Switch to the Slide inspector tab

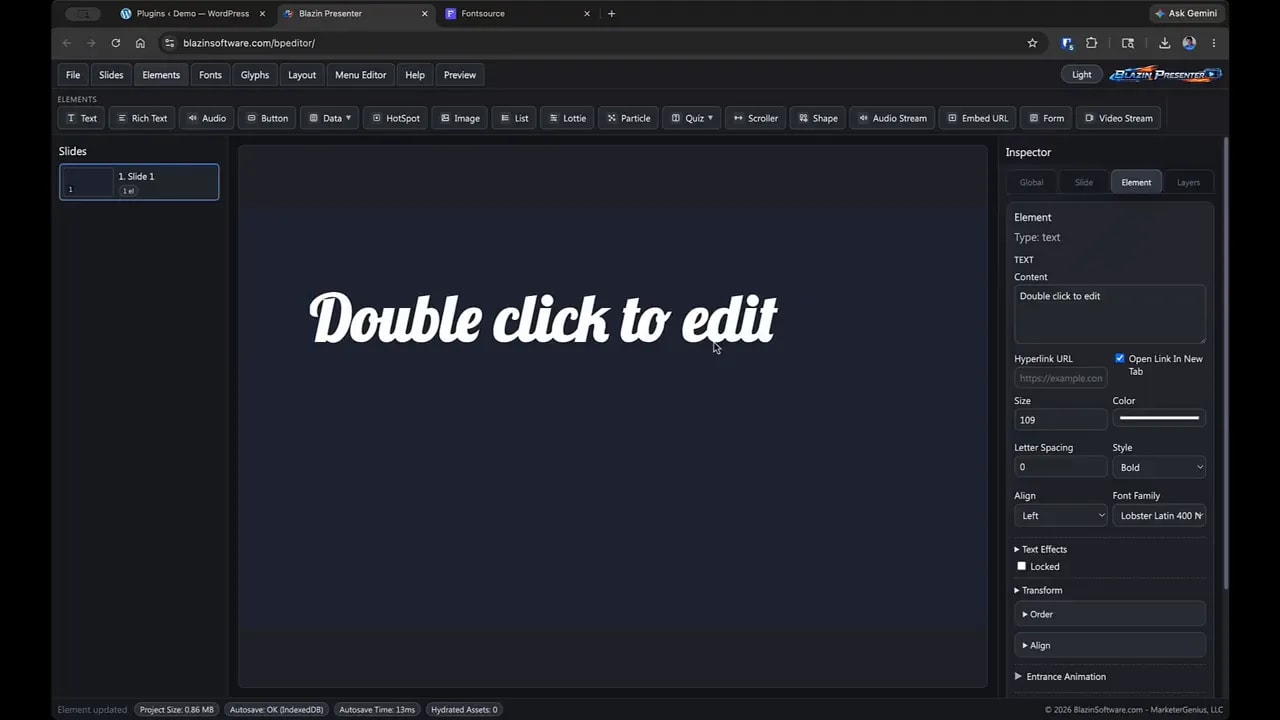click(x=1084, y=182)
